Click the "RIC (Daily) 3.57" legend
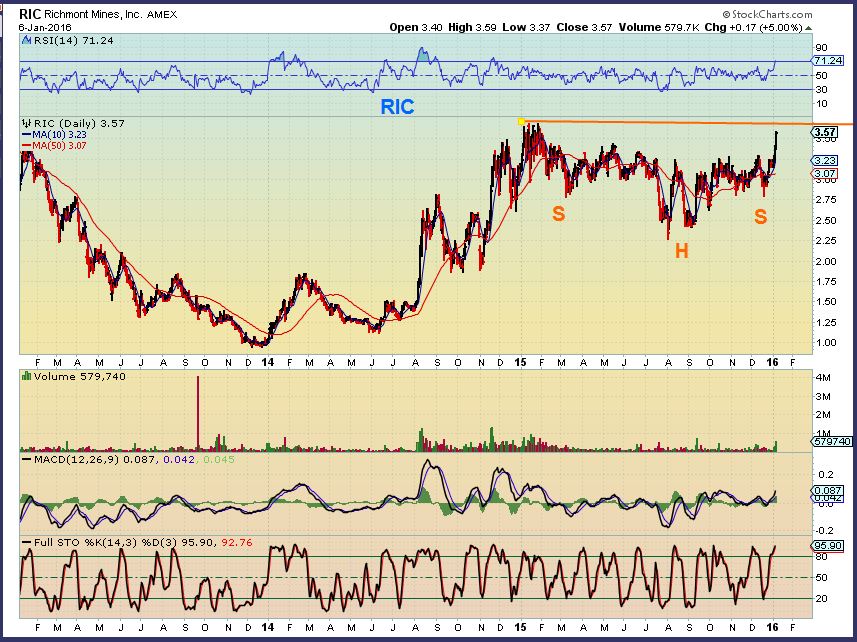 point(79,123)
